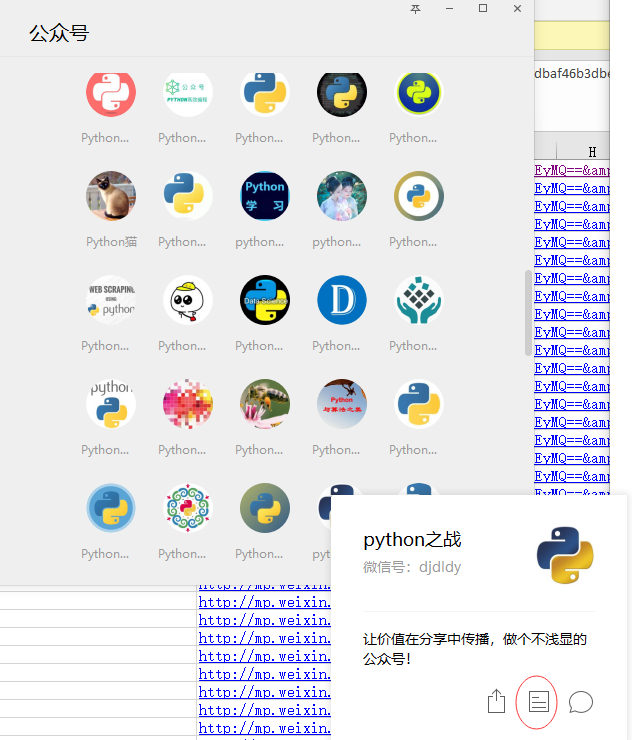Image resolution: width=632 pixels, height=740 pixels.
Task: Click the dbaf46b3dbe text in the spreadsheet formula bar
Action: (572, 74)
